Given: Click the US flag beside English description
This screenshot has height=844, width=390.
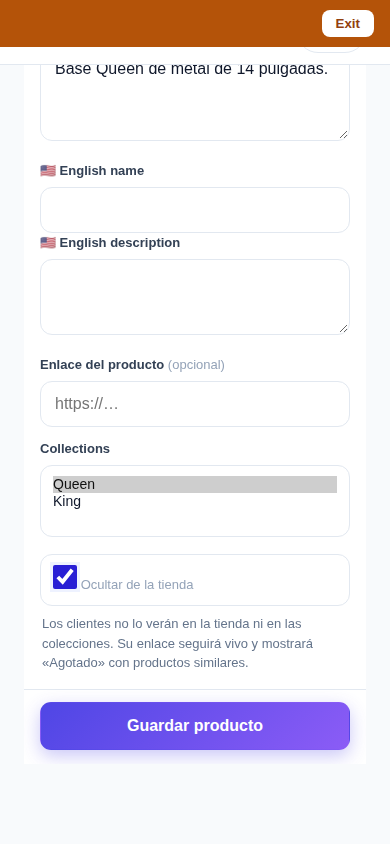Looking at the screenshot, I should tap(48, 243).
